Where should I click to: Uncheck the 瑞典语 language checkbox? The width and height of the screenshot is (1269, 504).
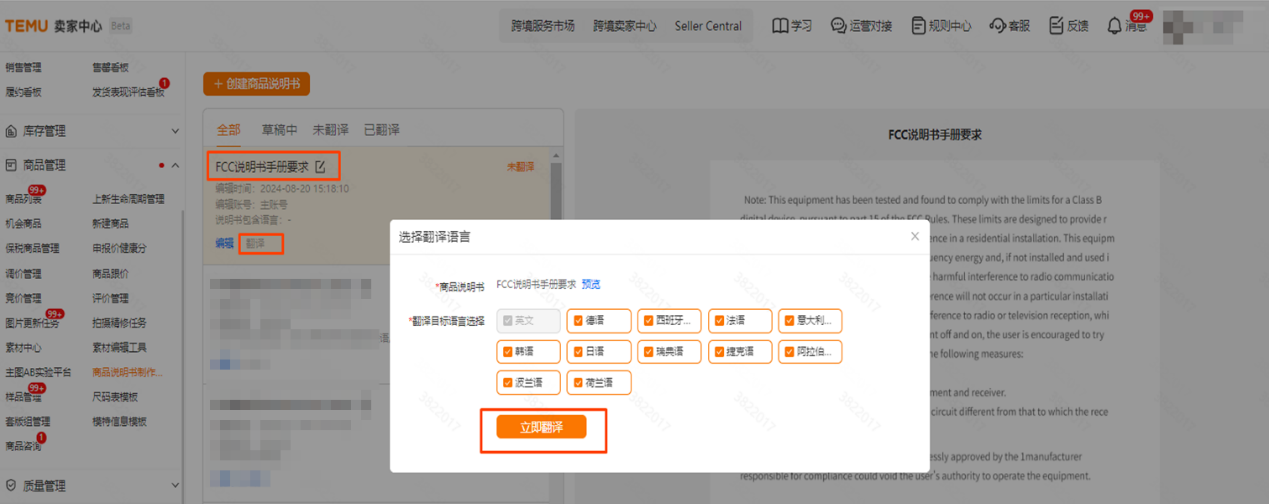click(648, 352)
